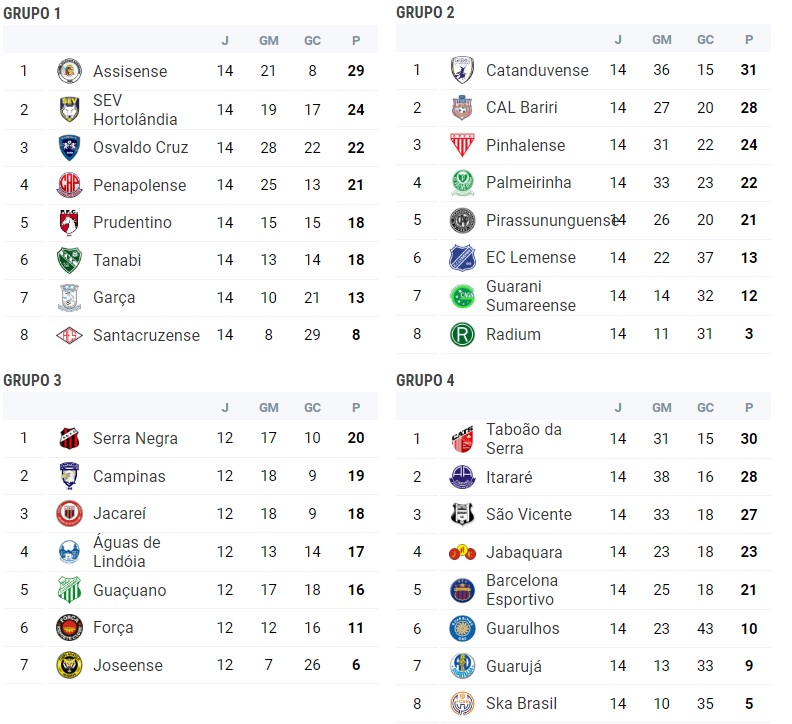Click the Ska Brasil club logo
The width and height of the screenshot is (792, 724).
[x=461, y=703]
